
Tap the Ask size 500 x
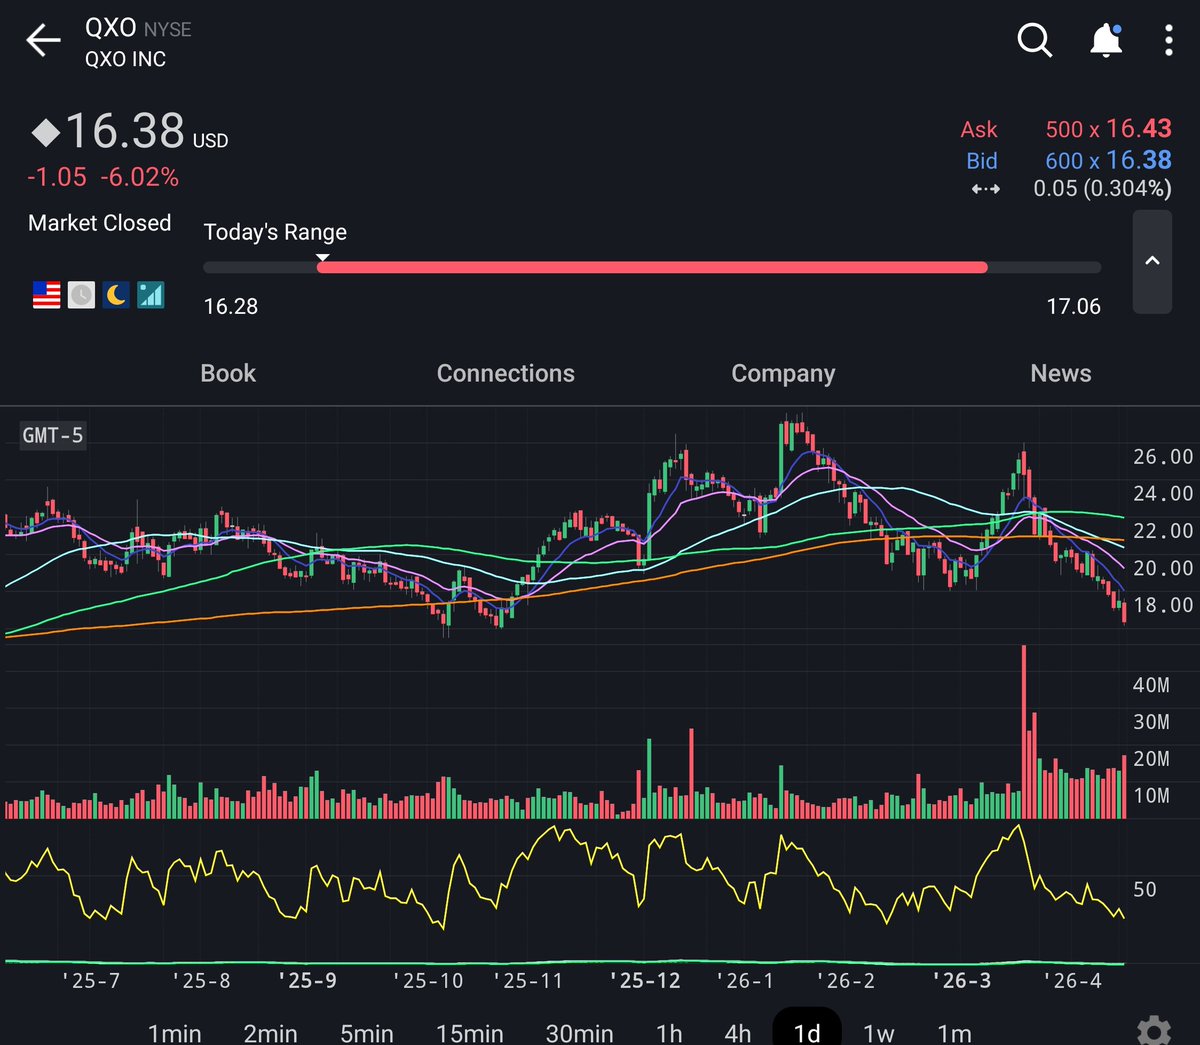(1072, 130)
